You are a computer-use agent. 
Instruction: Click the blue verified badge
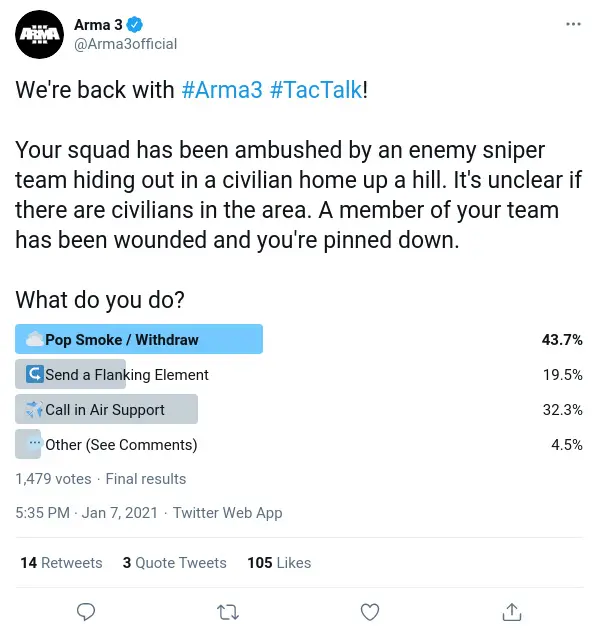135,25
